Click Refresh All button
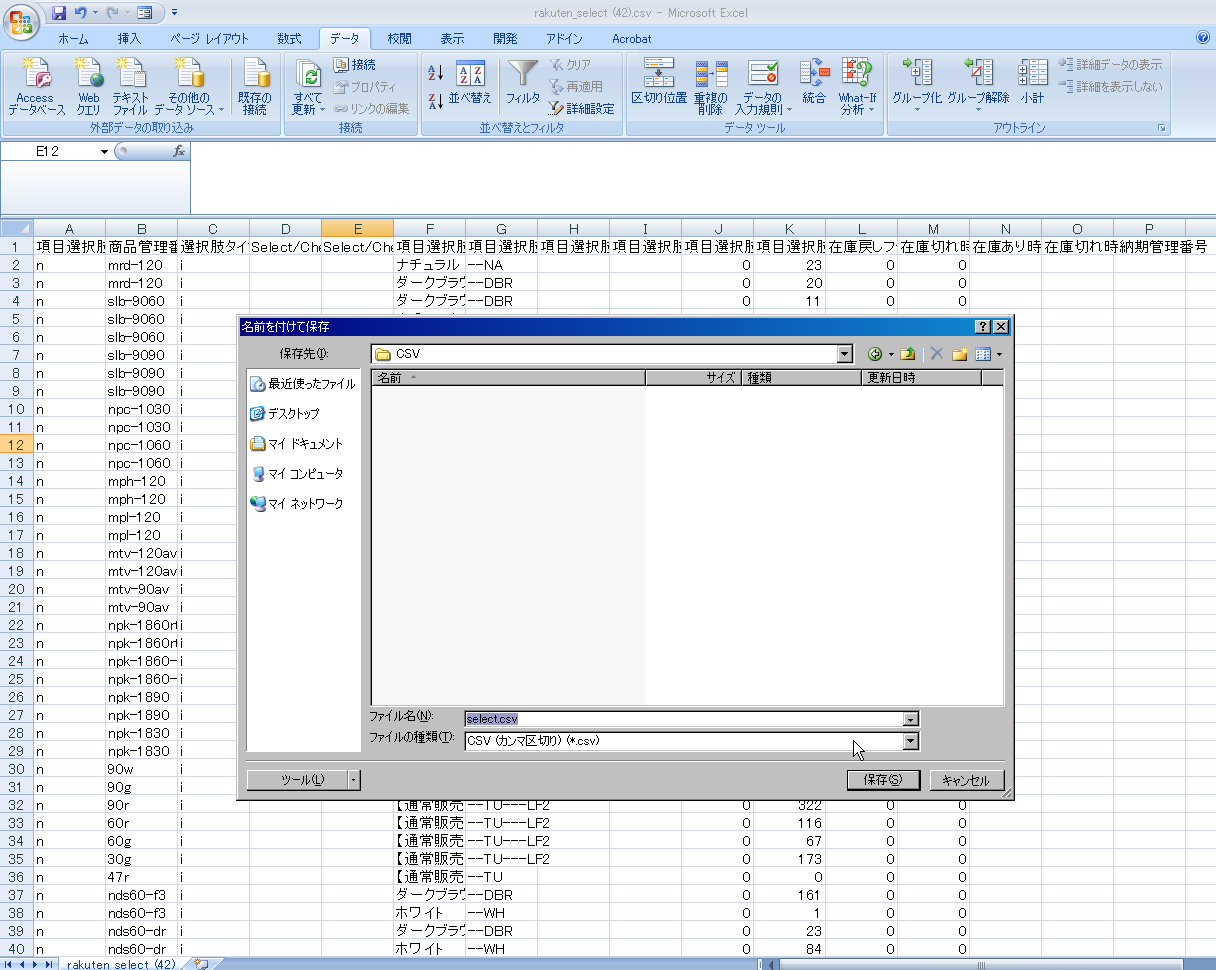The image size is (1216, 970). point(309,87)
